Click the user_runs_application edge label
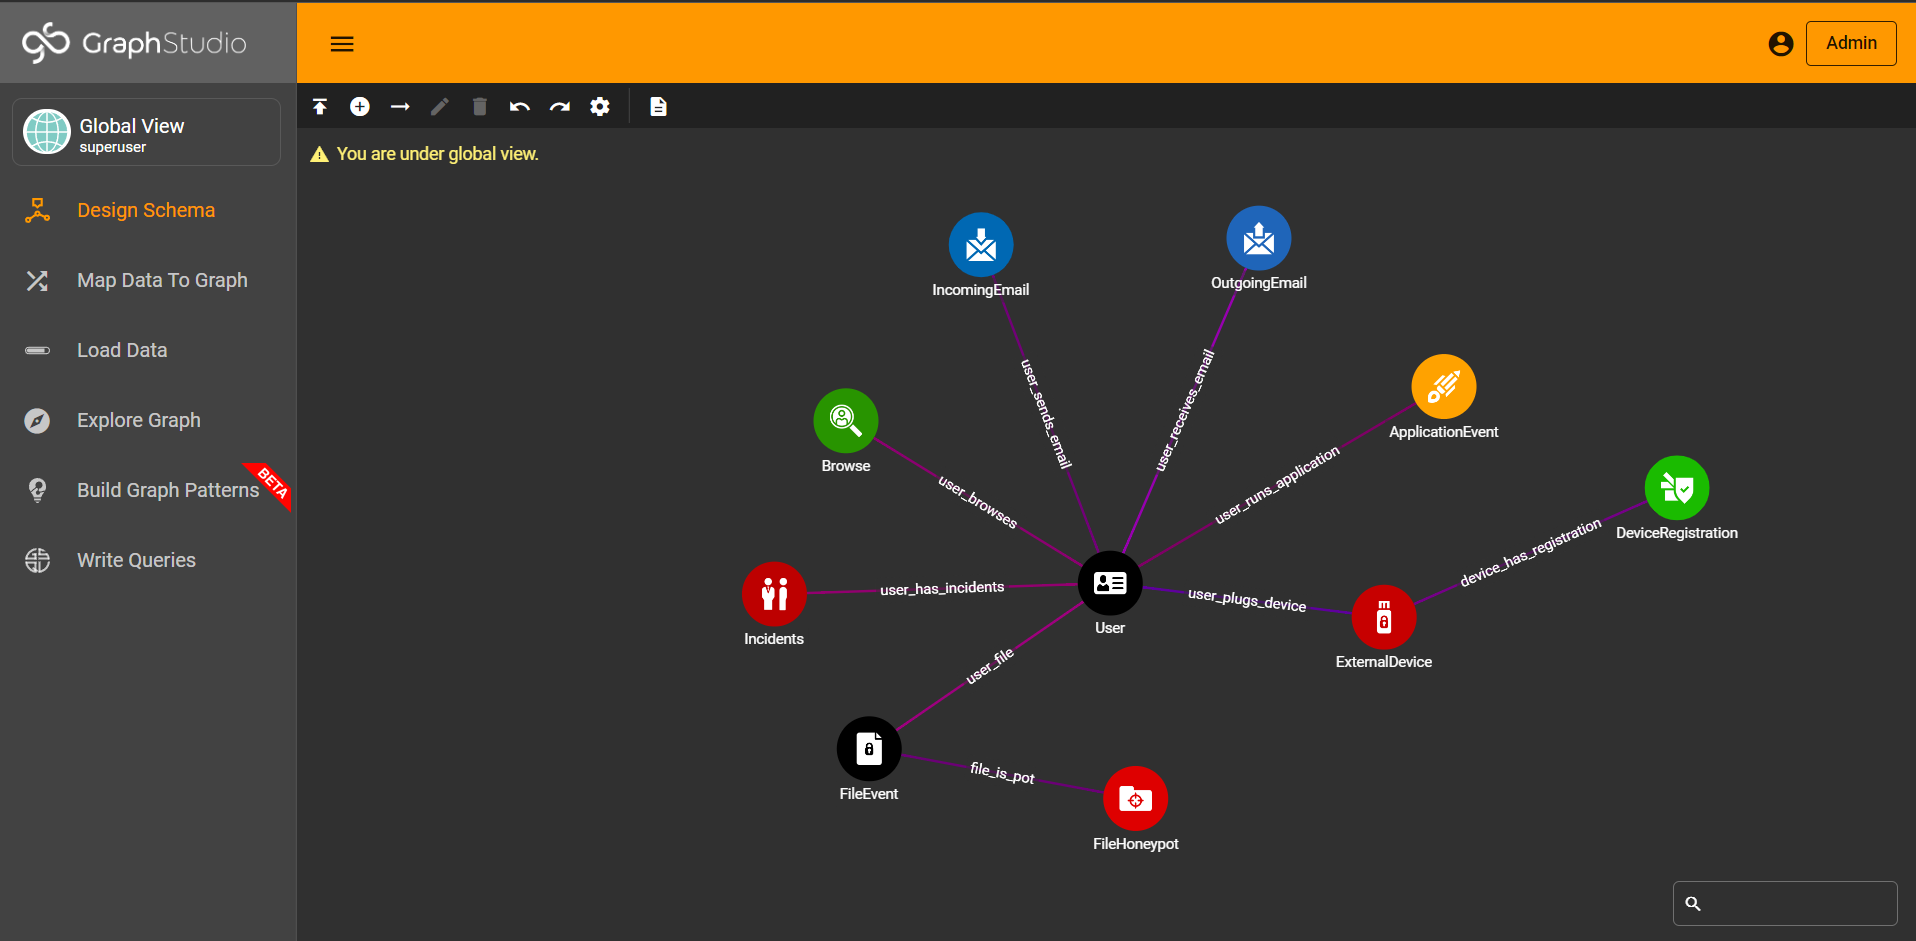 coord(1277,485)
